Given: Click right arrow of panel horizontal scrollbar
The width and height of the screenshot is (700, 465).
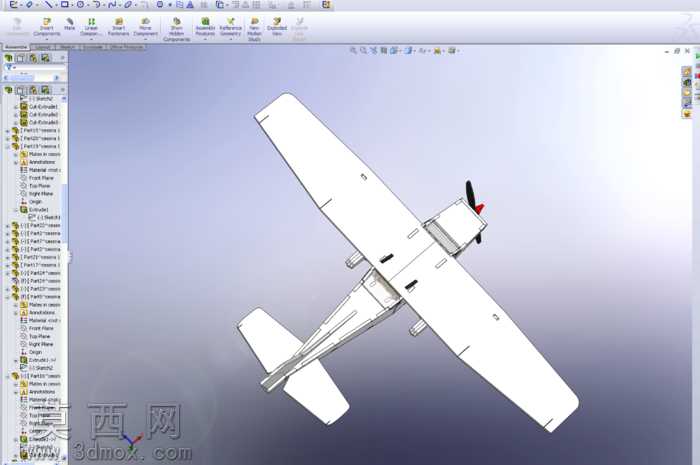Looking at the screenshot, I should [x=57, y=78].
